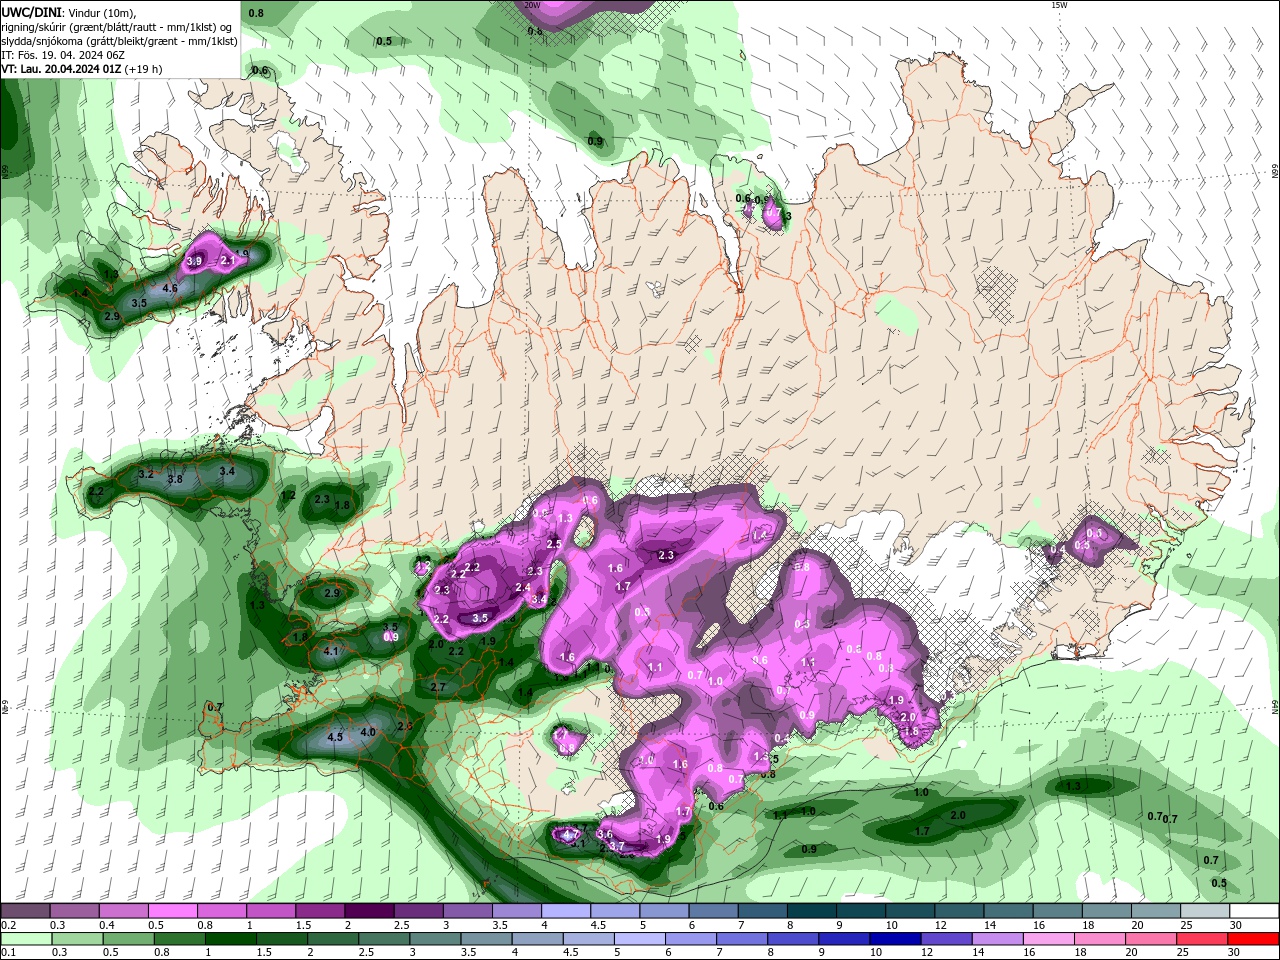Click the red 30+ swatch in lower legend
Screen dimensions: 1280x960
click(x=1255, y=939)
